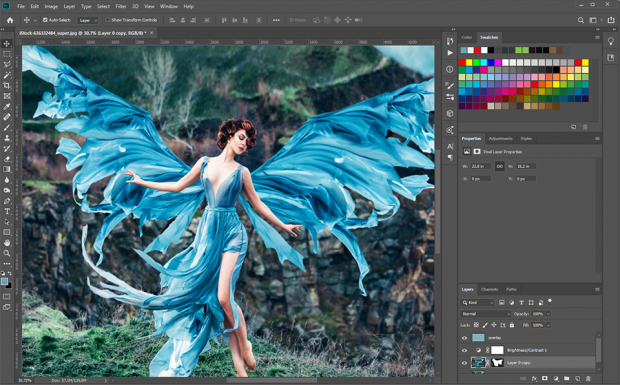Click the Add layer style fx icon
The height and width of the screenshot is (385, 620).
coord(535,379)
